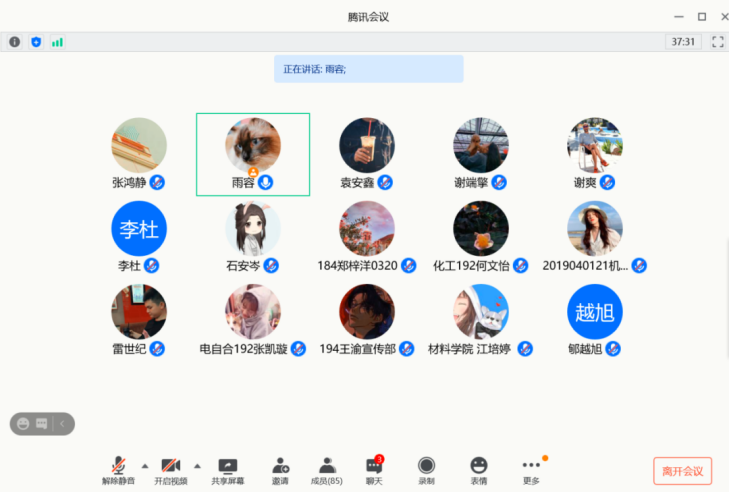Viewport: 729px width, 492px height.
Task: Click the blue security shield icon
Action: (36, 42)
